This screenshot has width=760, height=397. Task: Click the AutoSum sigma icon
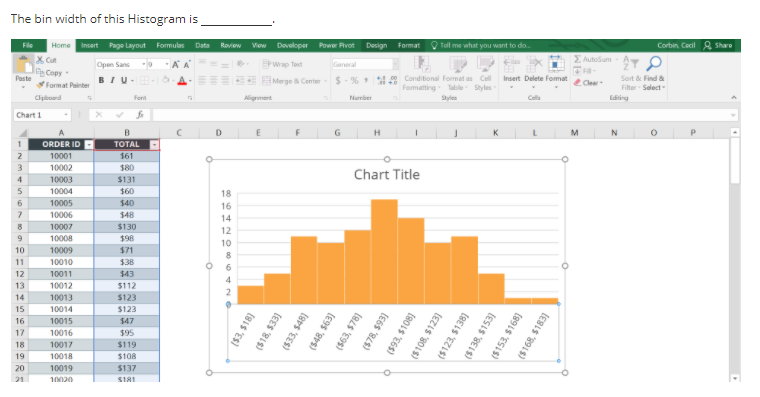coord(577,59)
